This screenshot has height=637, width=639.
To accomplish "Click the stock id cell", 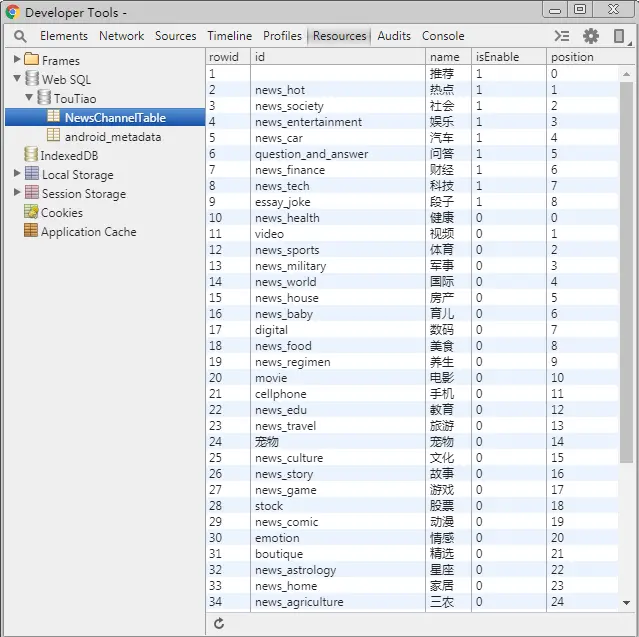I will point(338,506).
